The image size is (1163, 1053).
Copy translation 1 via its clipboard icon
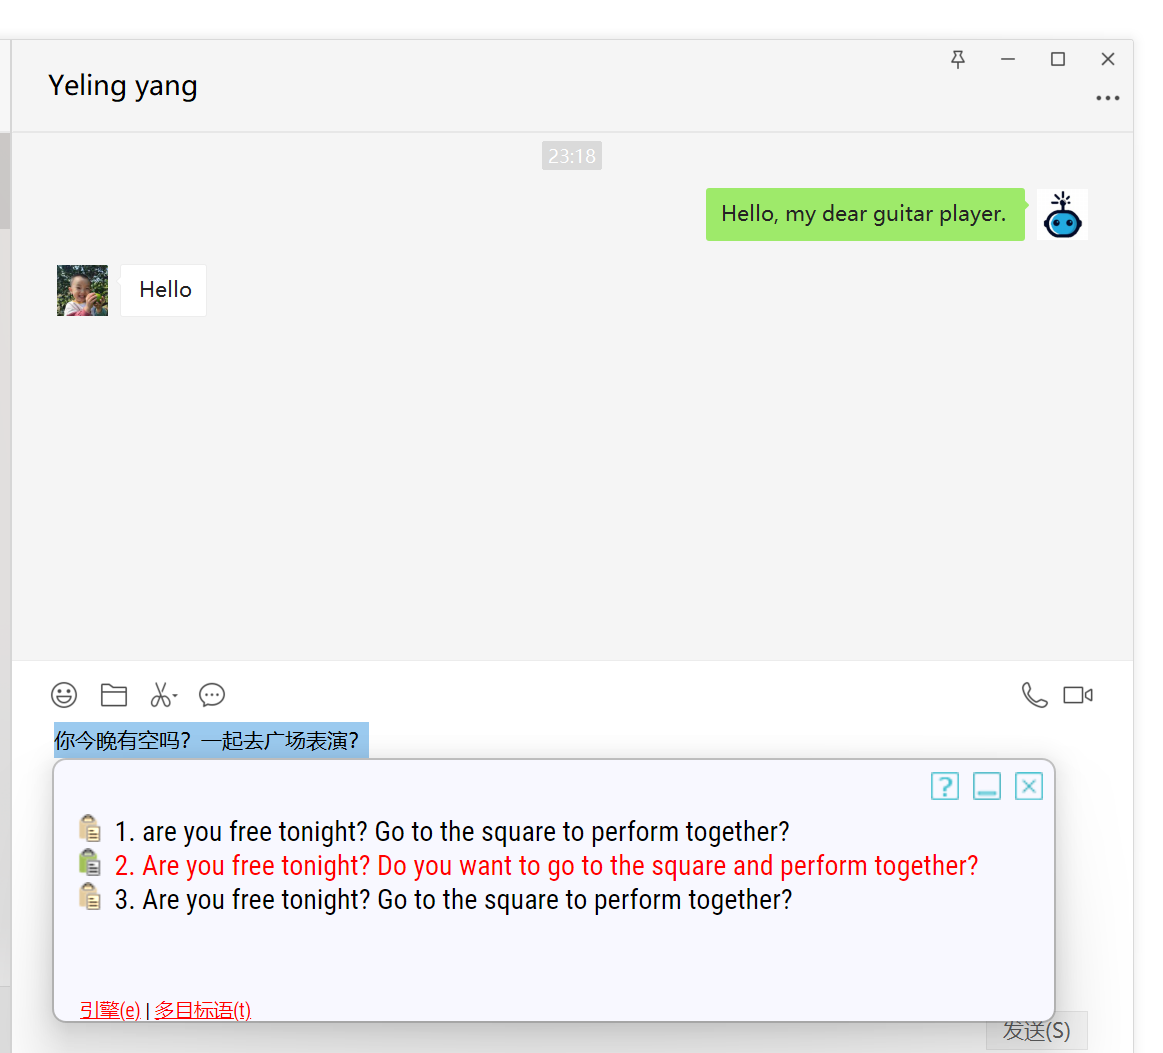coord(90,828)
